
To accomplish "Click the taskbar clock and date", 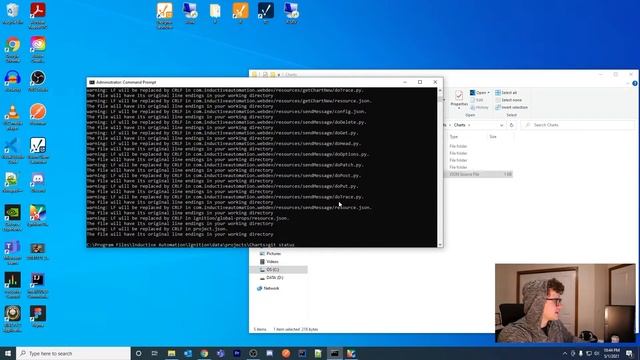I will click(x=611, y=353).
